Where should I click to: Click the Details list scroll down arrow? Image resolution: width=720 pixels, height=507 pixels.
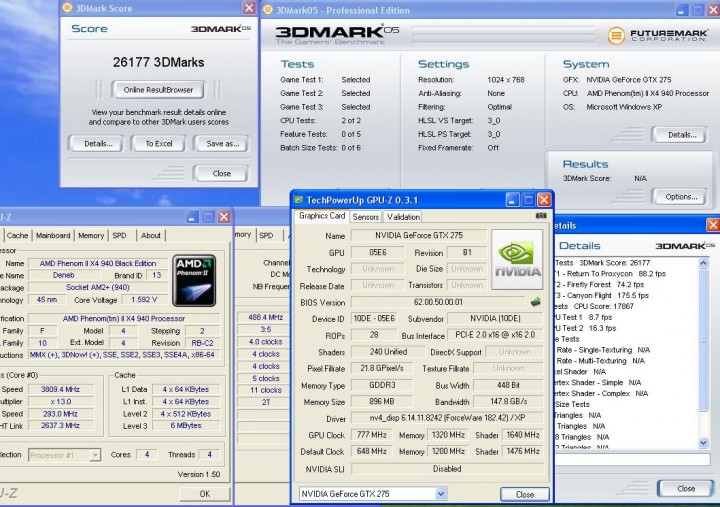(x=703, y=443)
